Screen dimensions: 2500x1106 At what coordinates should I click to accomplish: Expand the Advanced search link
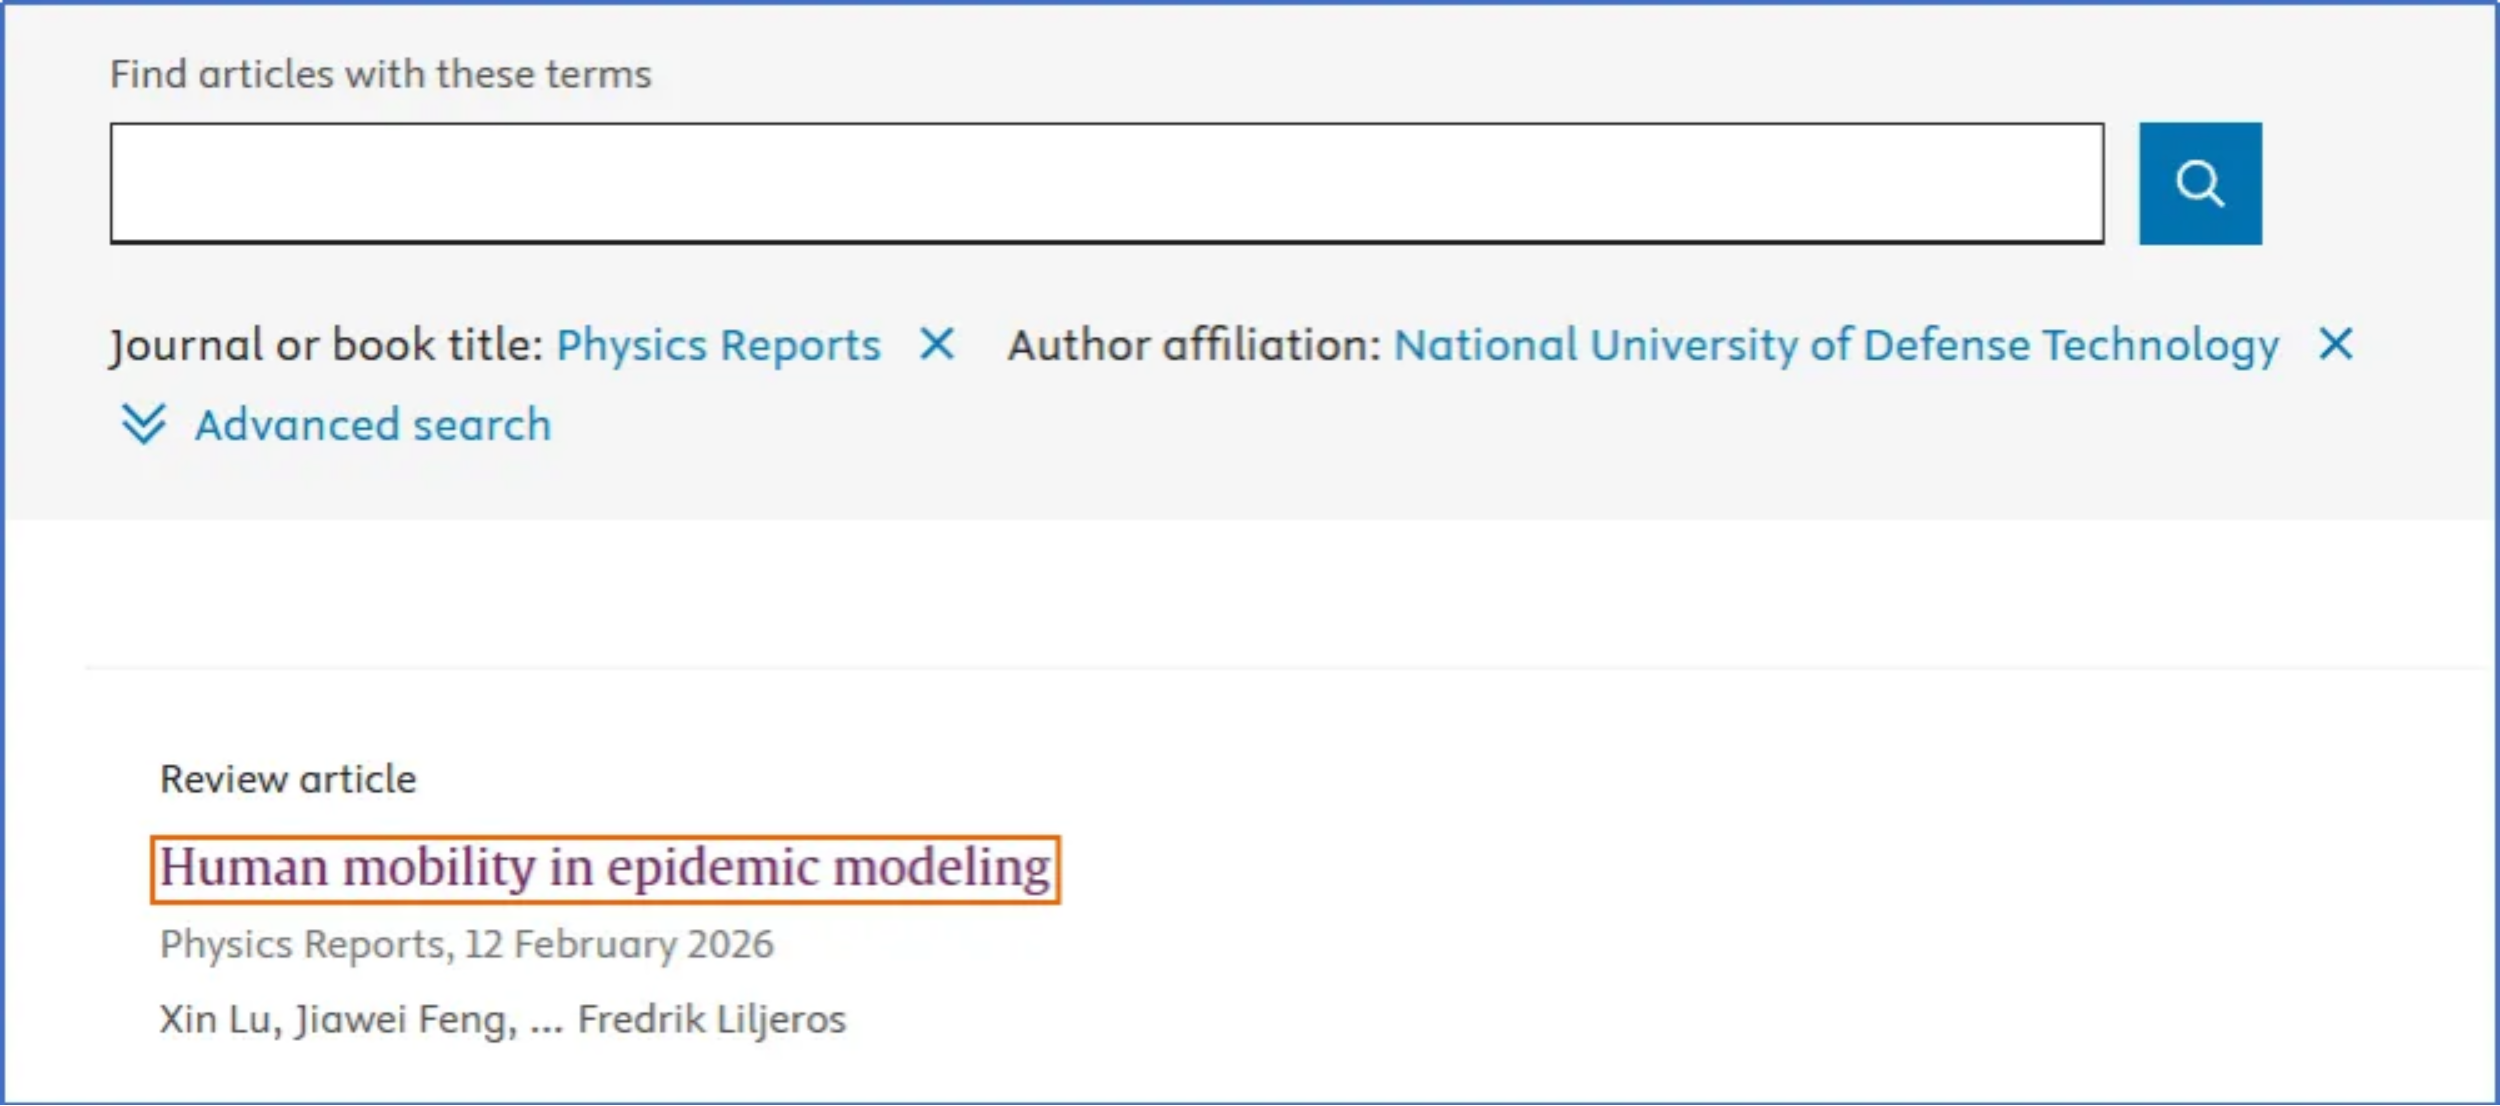click(x=372, y=425)
